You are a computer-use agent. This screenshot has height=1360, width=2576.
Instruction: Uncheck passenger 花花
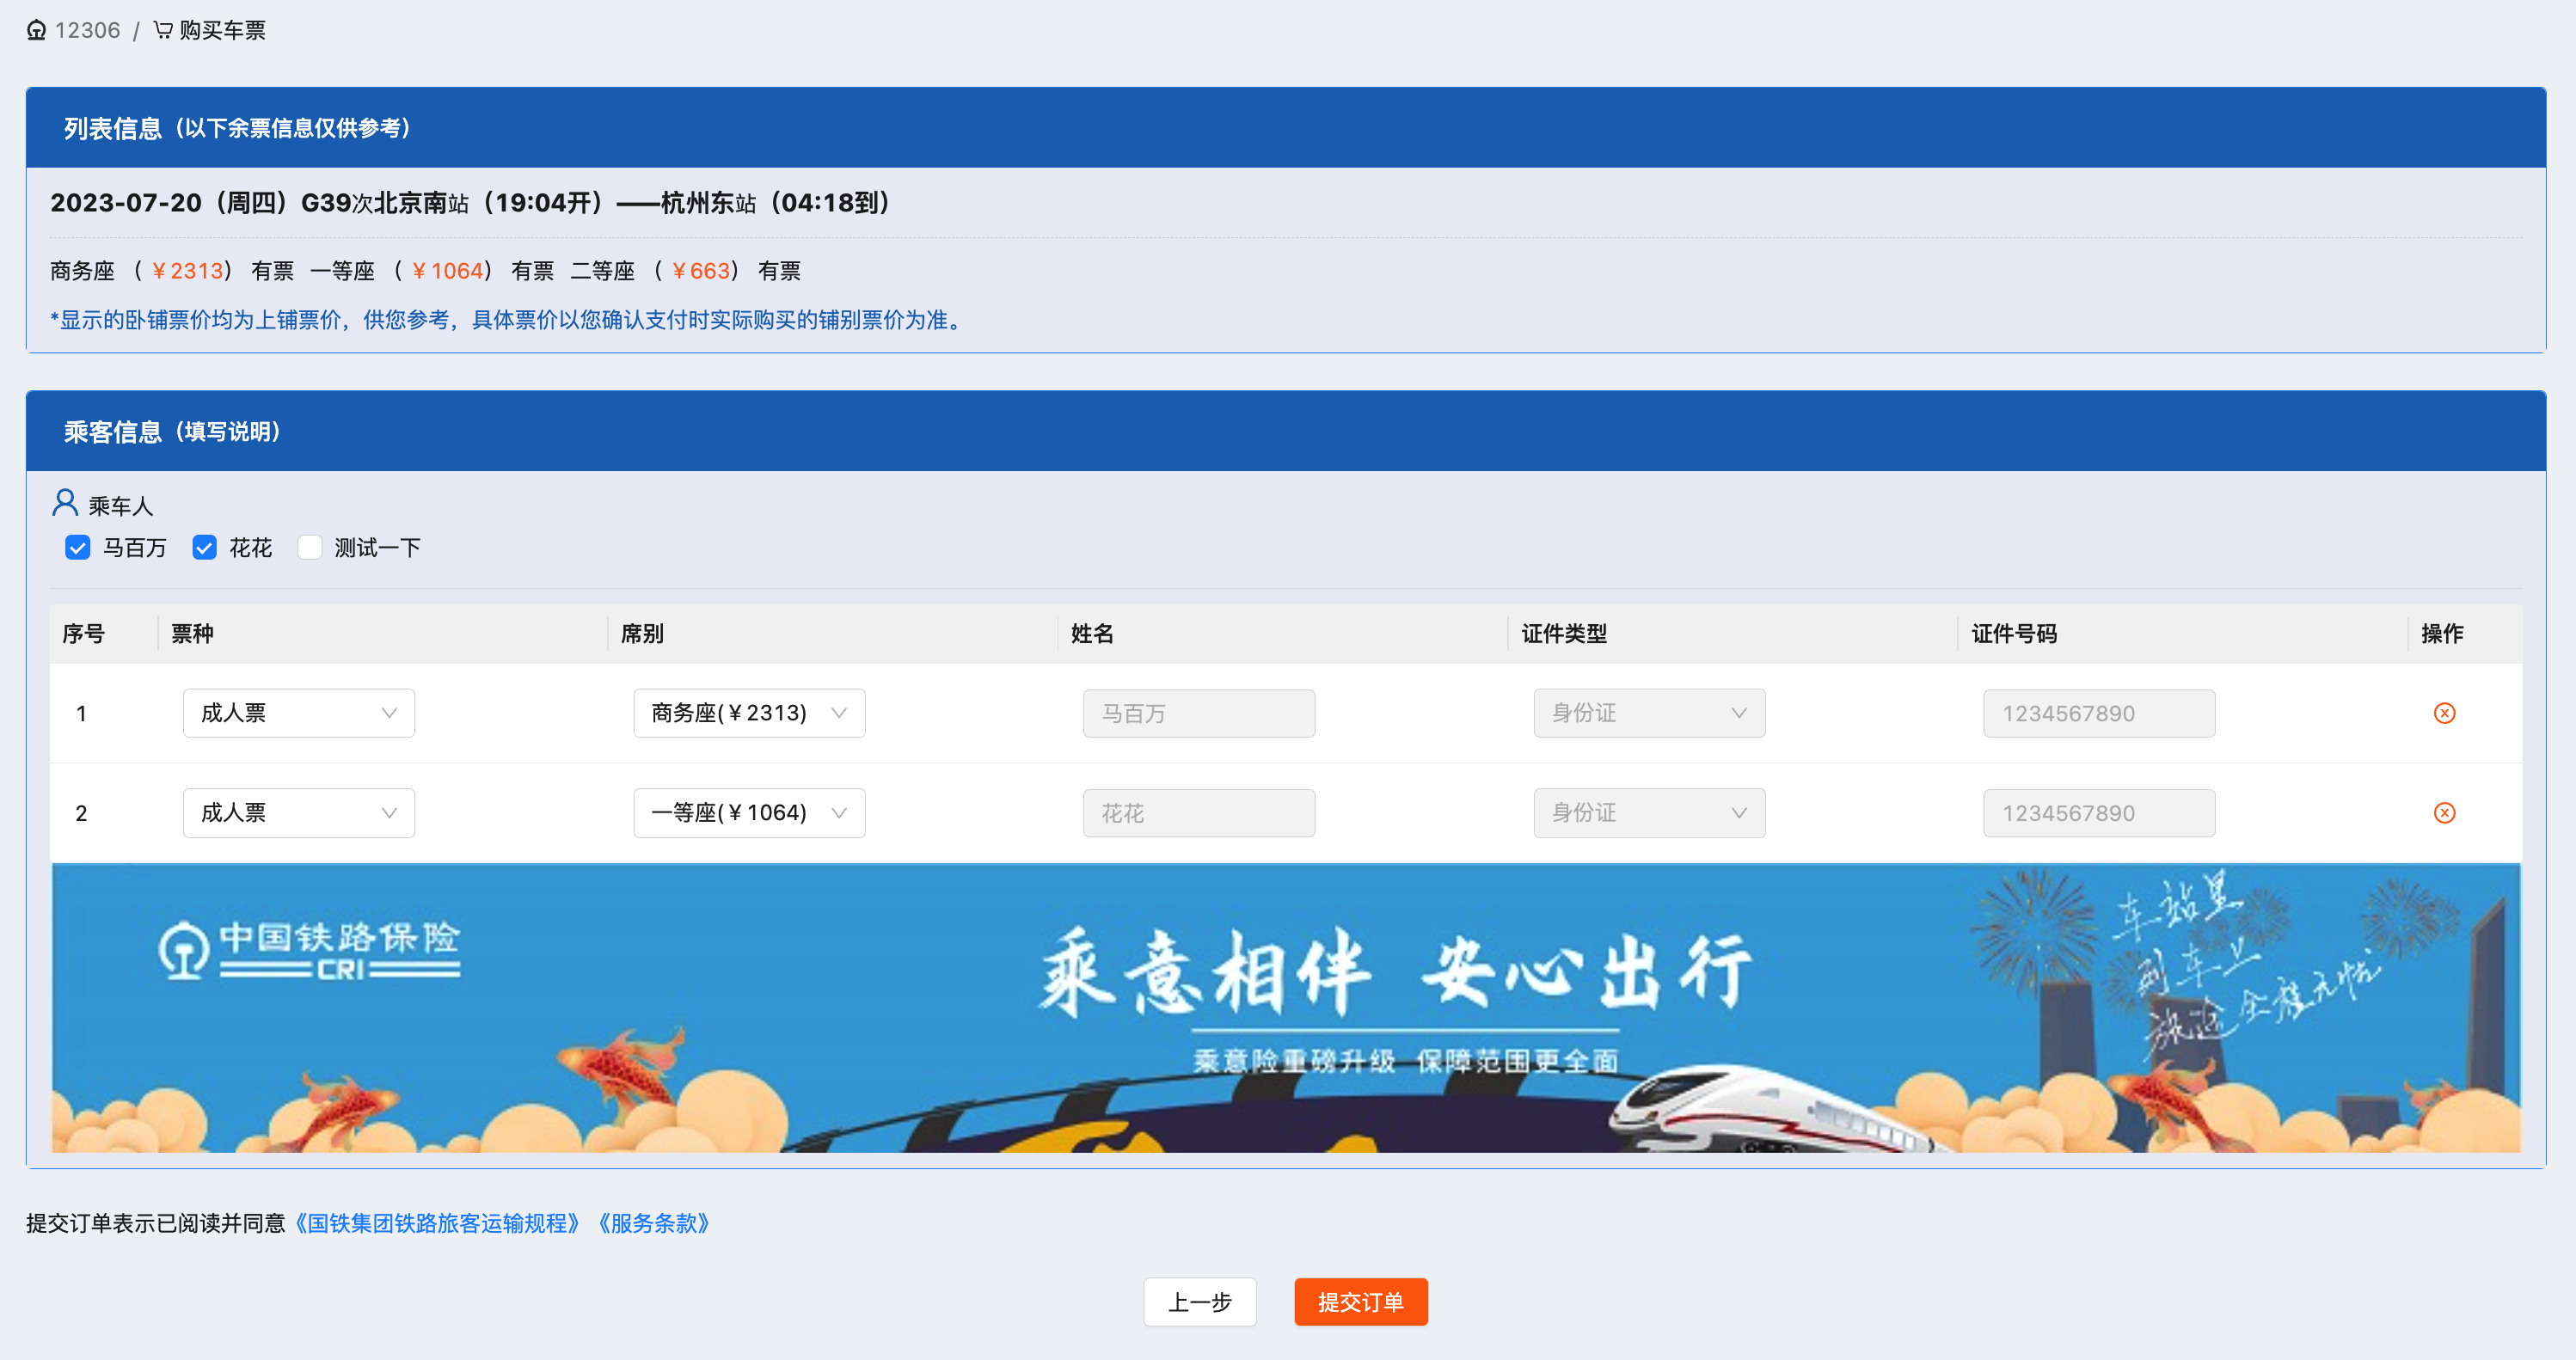click(205, 548)
